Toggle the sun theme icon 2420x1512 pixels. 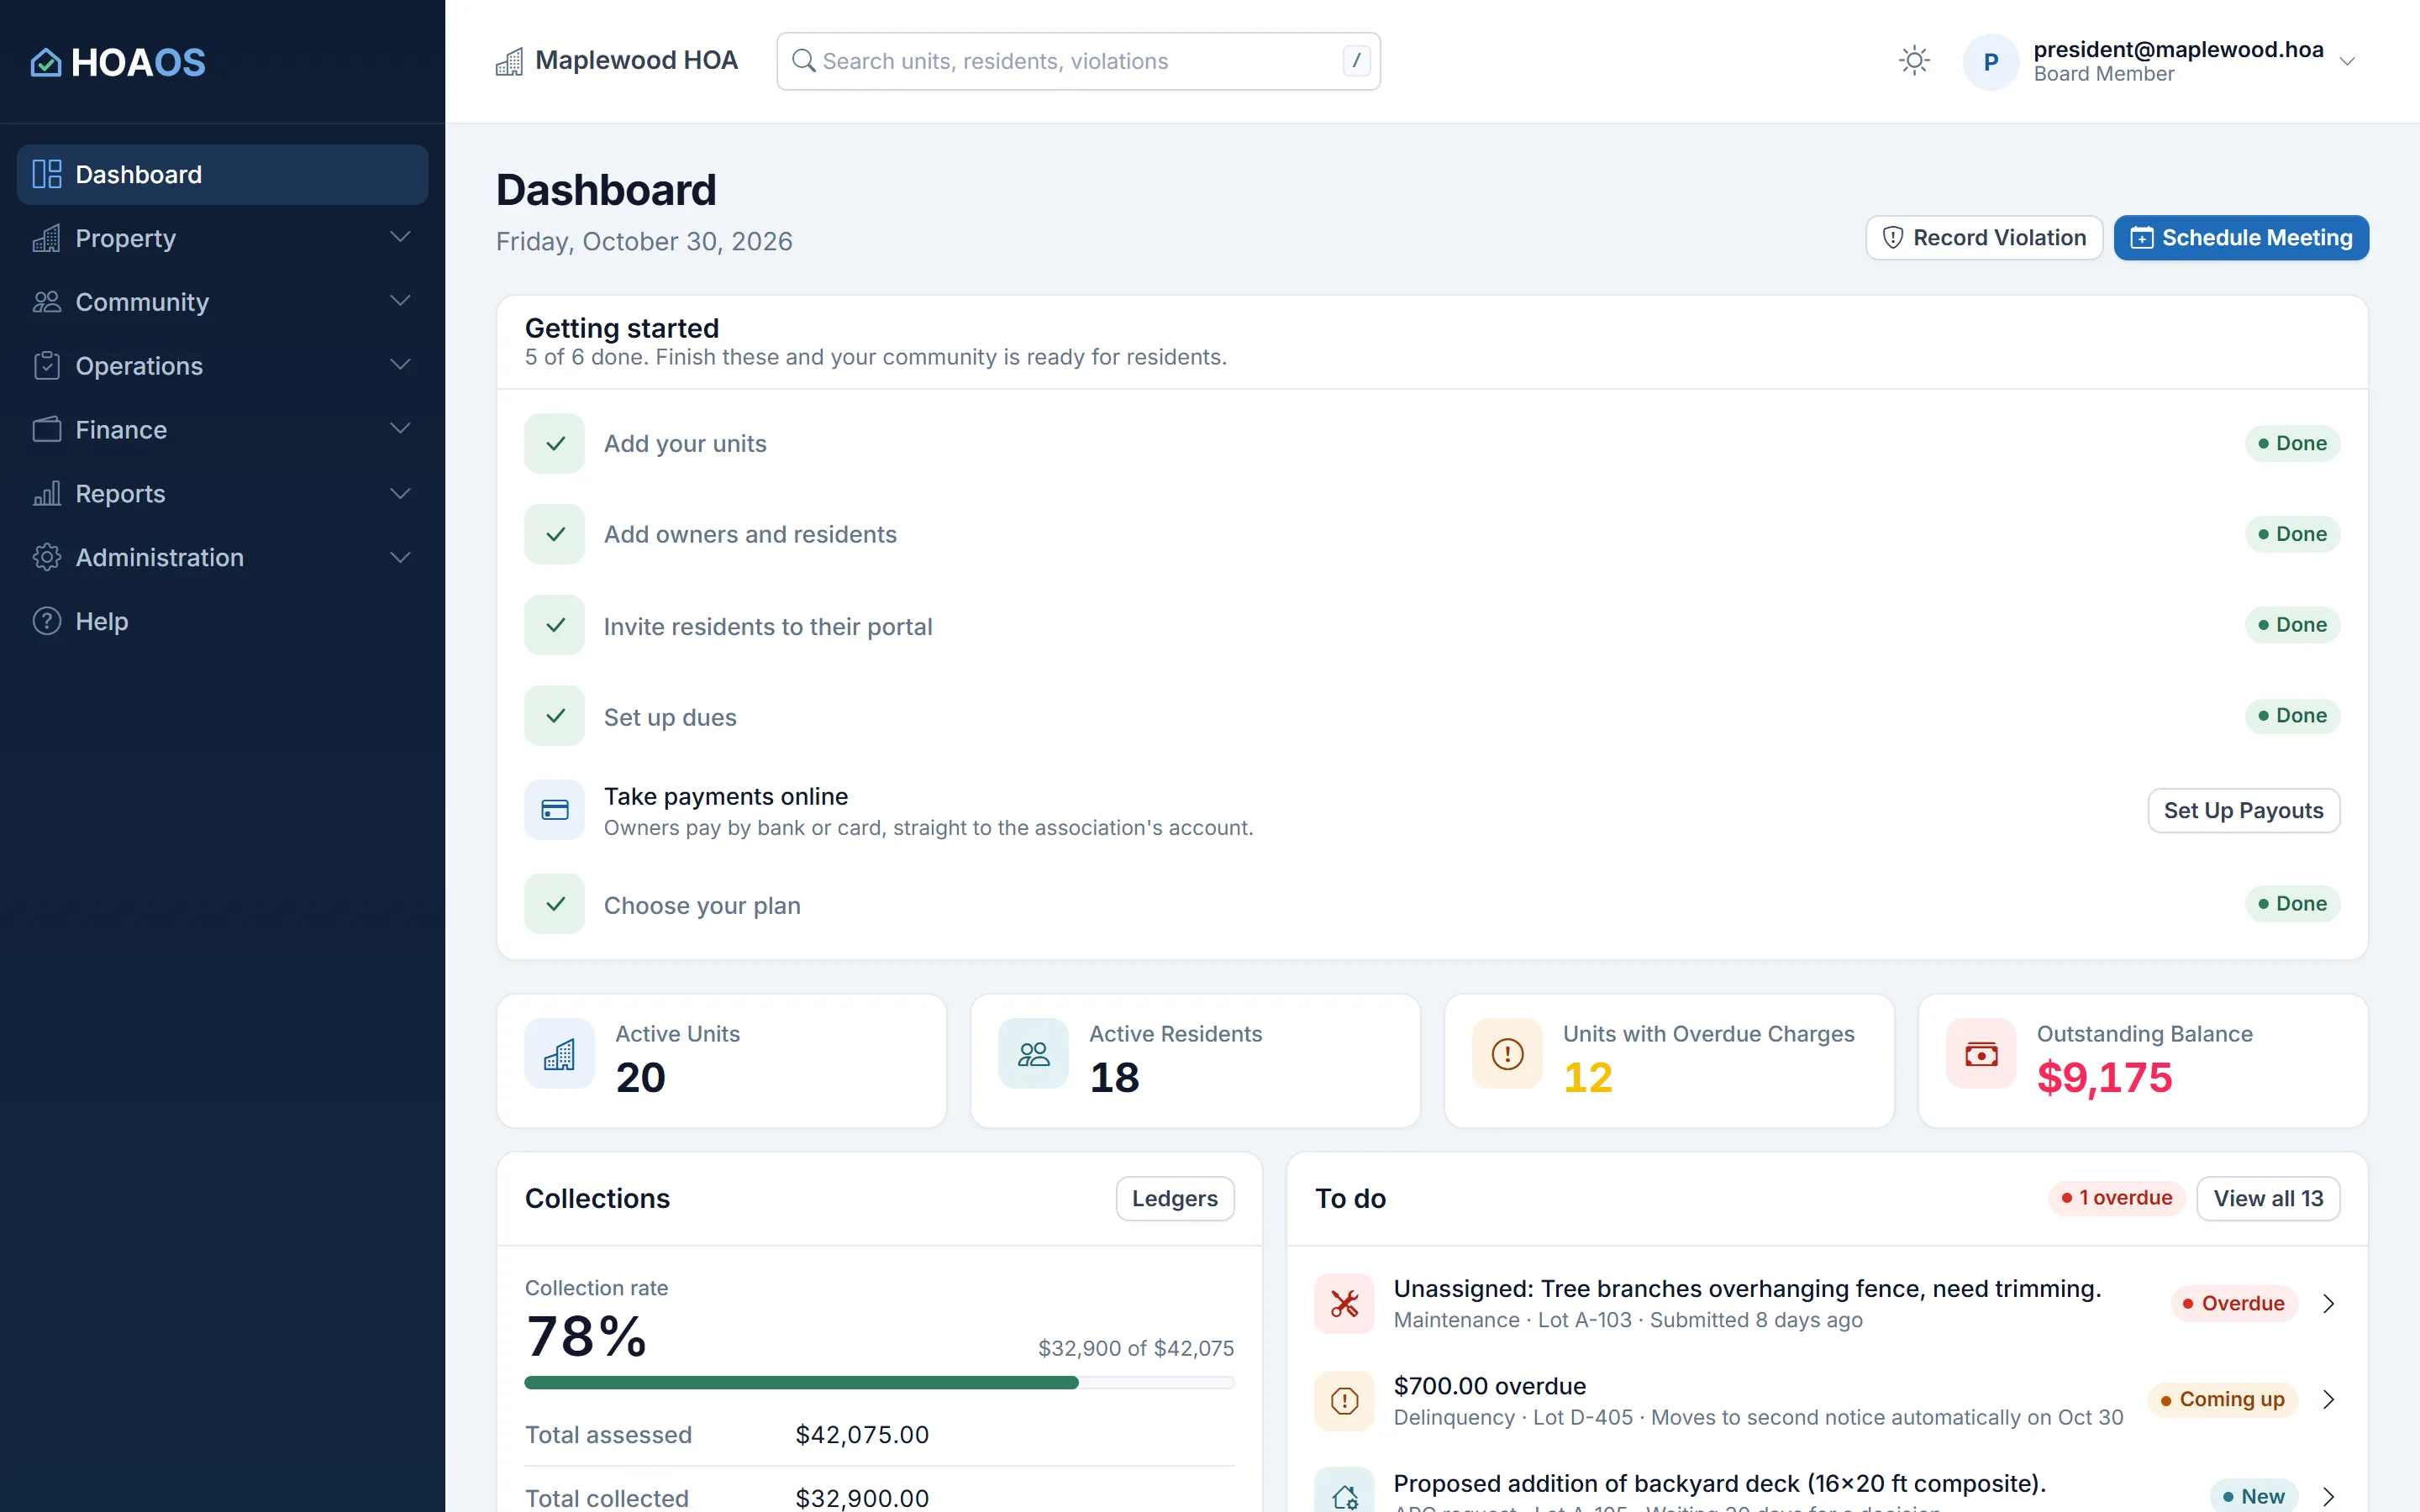point(1914,61)
